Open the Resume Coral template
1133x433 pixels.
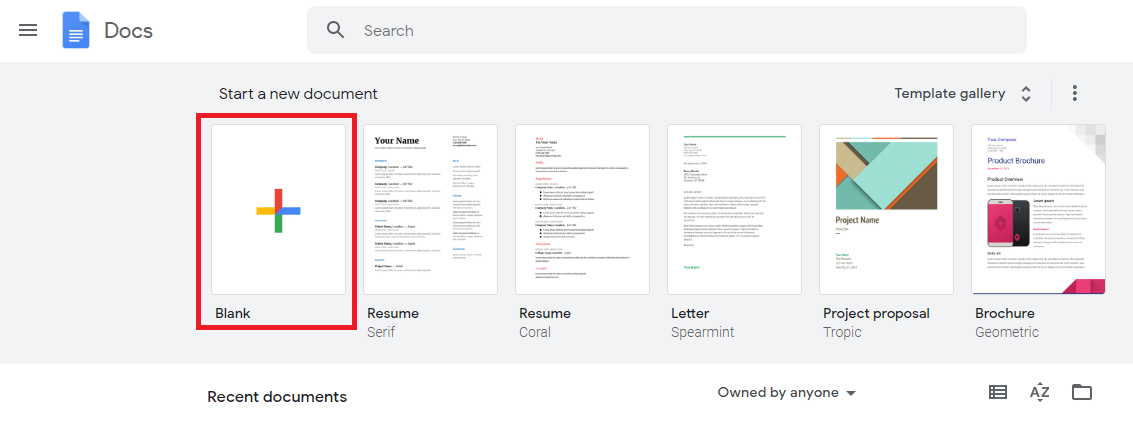pyautogui.click(x=582, y=209)
